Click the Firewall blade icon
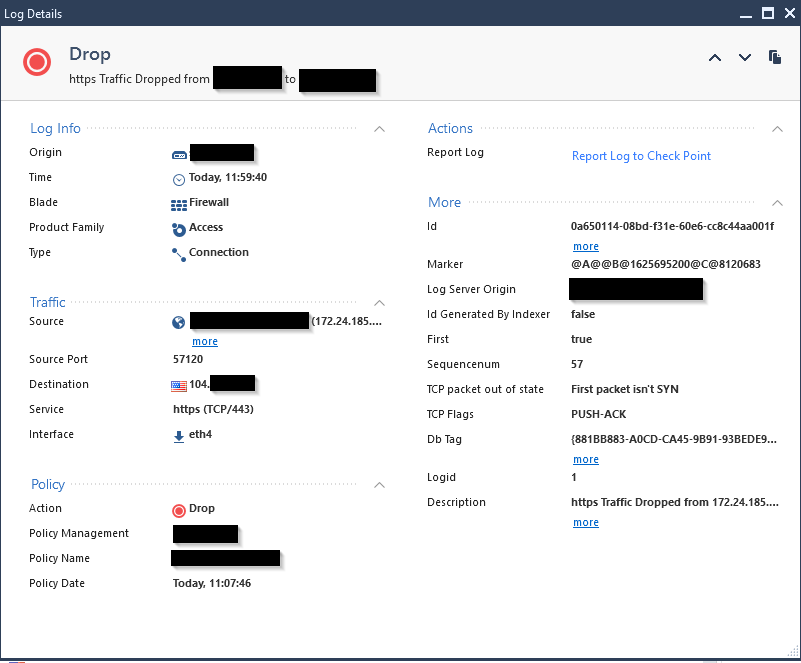Image resolution: width=801 pixels, height=663 pixels. point(179,204)
